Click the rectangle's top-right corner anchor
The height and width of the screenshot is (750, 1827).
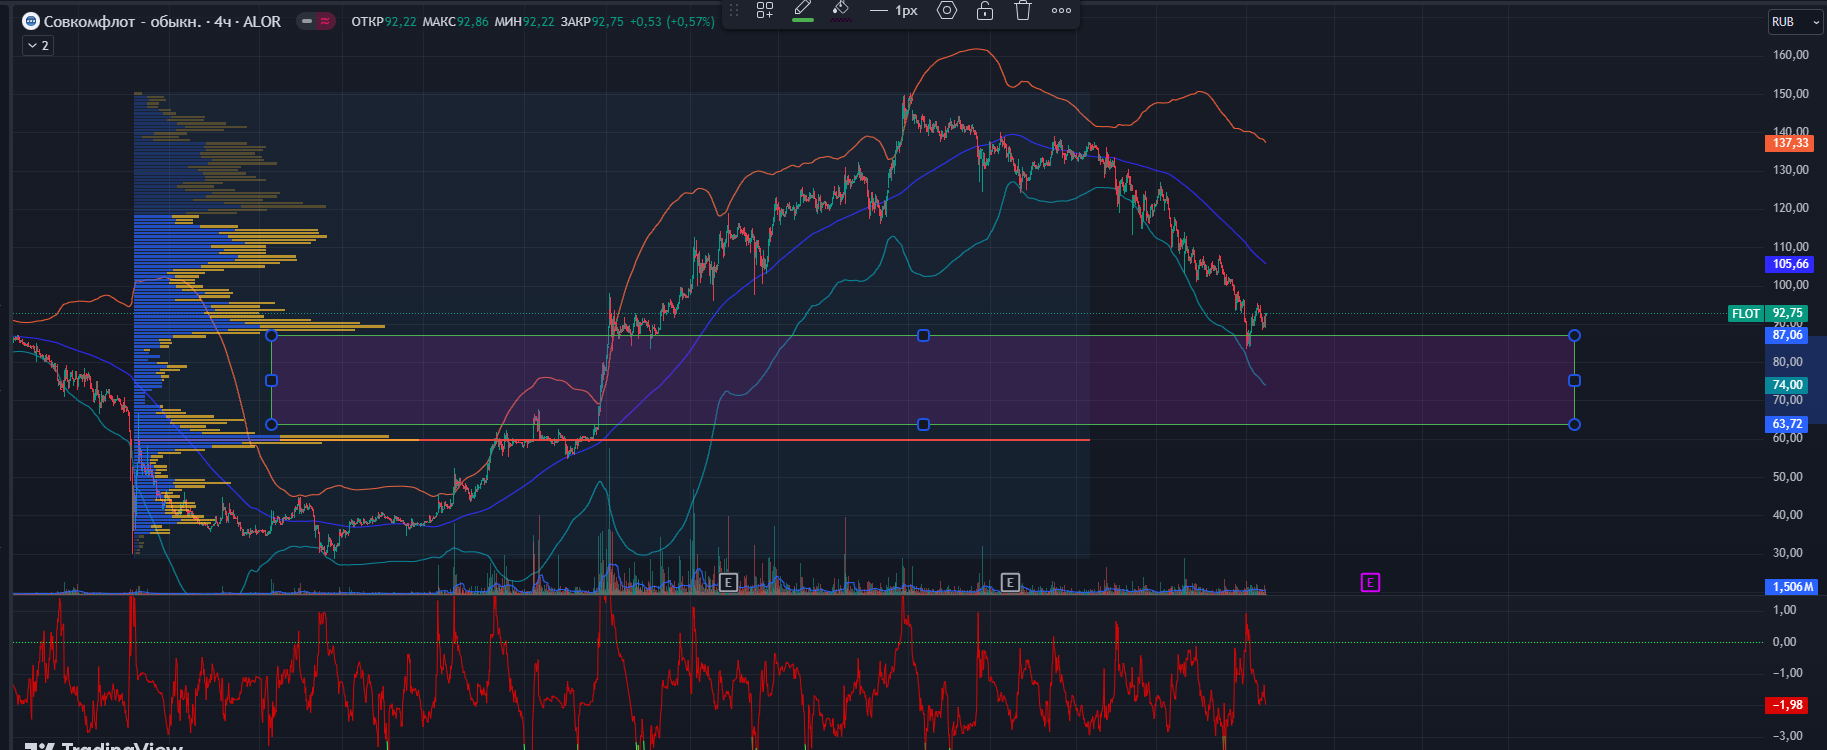1574,336
